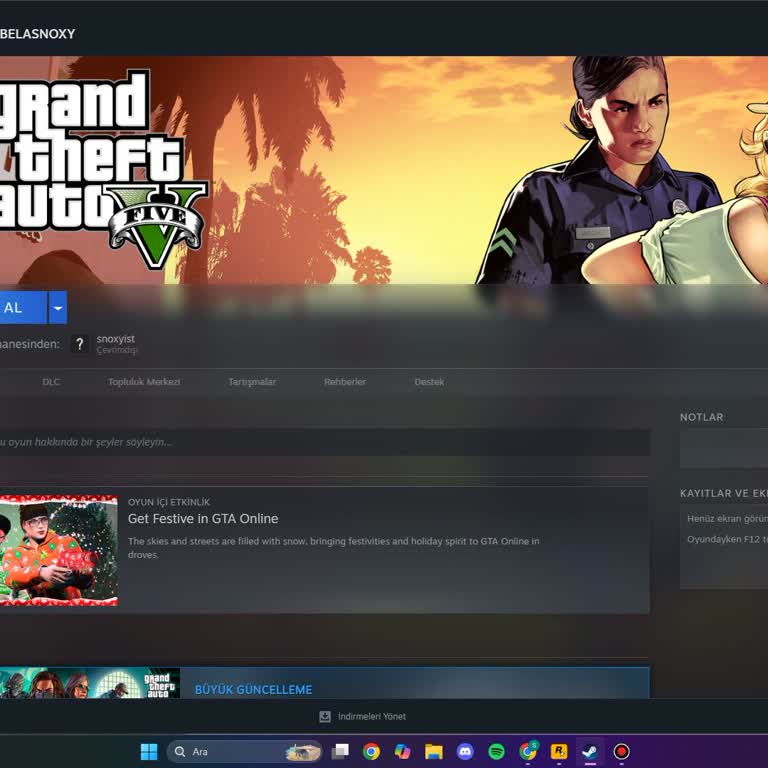Open the Chrome profile with S badge
This screenshot has width=768, height=768.
[x=528, y=751]
